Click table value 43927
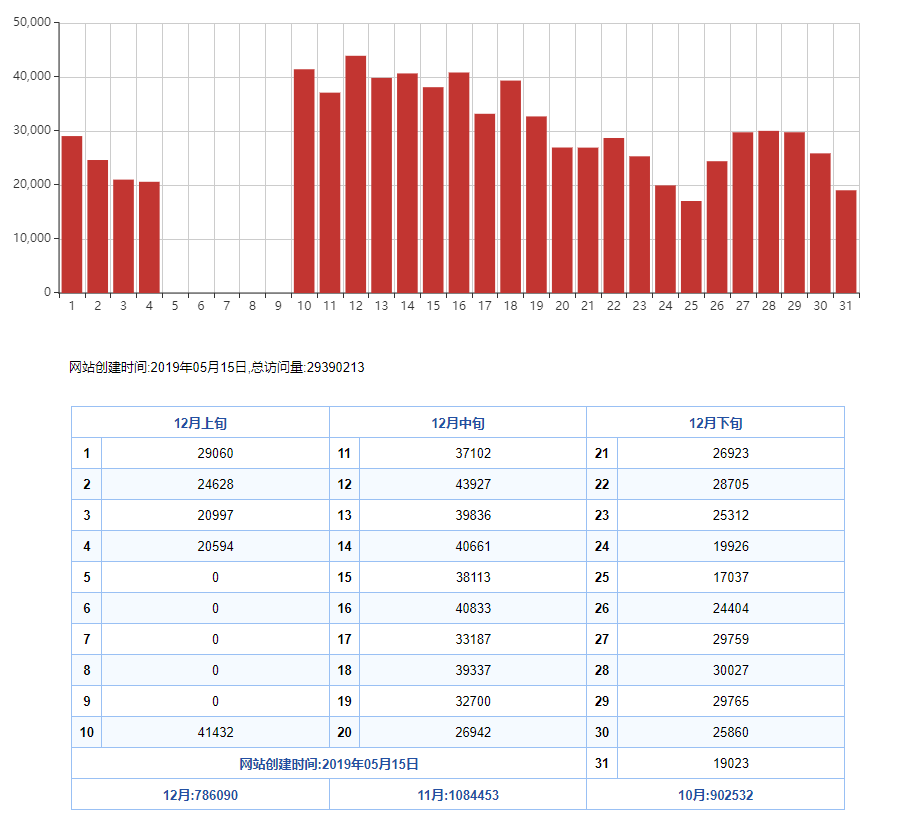The image size is (915, 813). 473,484
